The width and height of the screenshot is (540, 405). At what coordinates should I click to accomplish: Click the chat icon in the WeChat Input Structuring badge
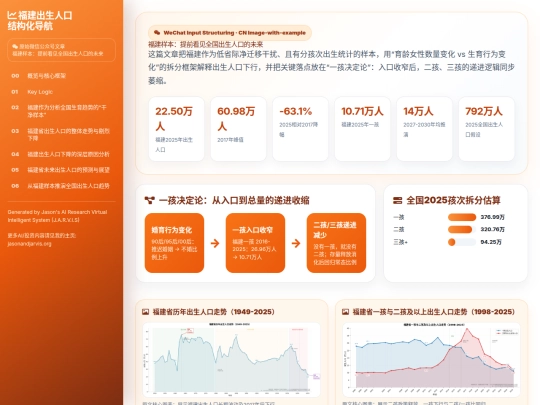click(157, 33)
